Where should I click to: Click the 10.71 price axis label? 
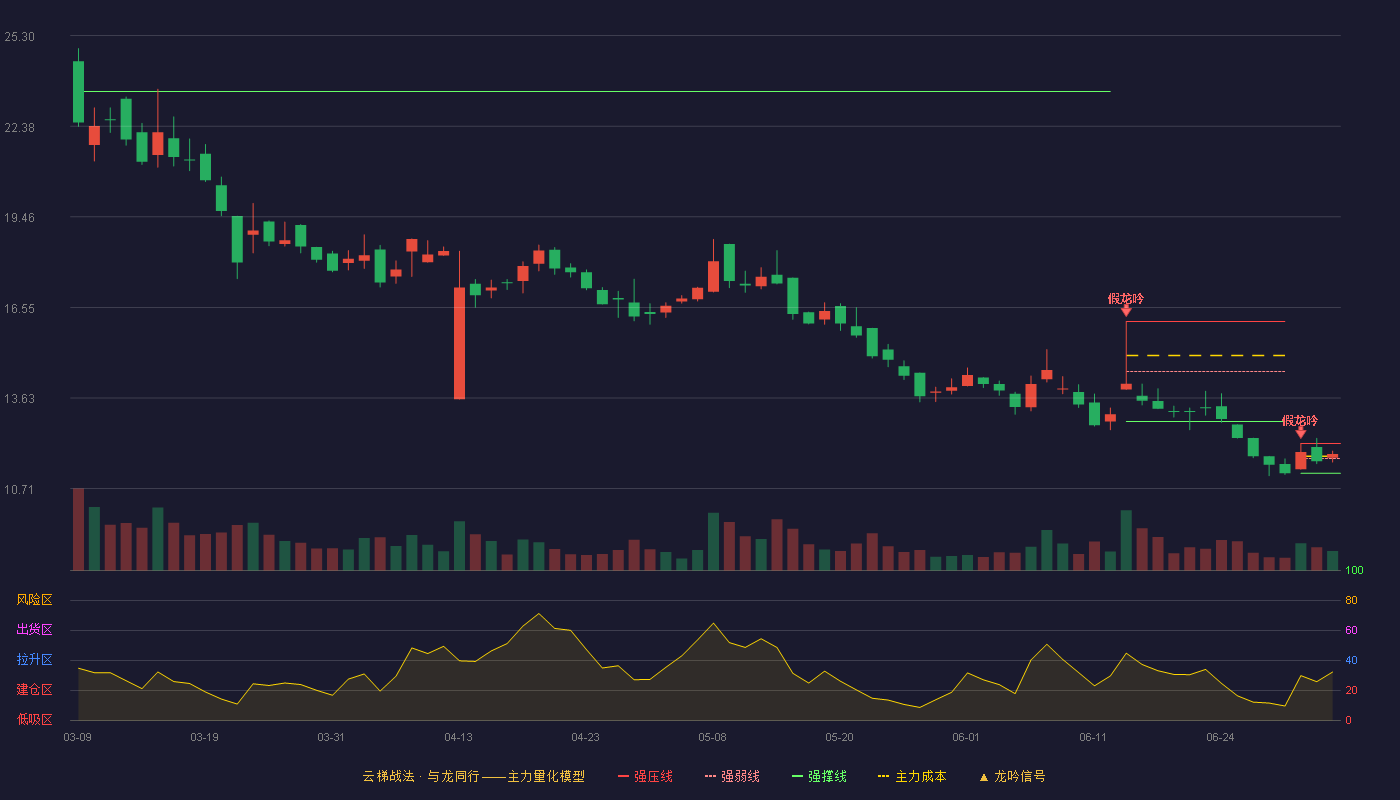coord(19,489)
